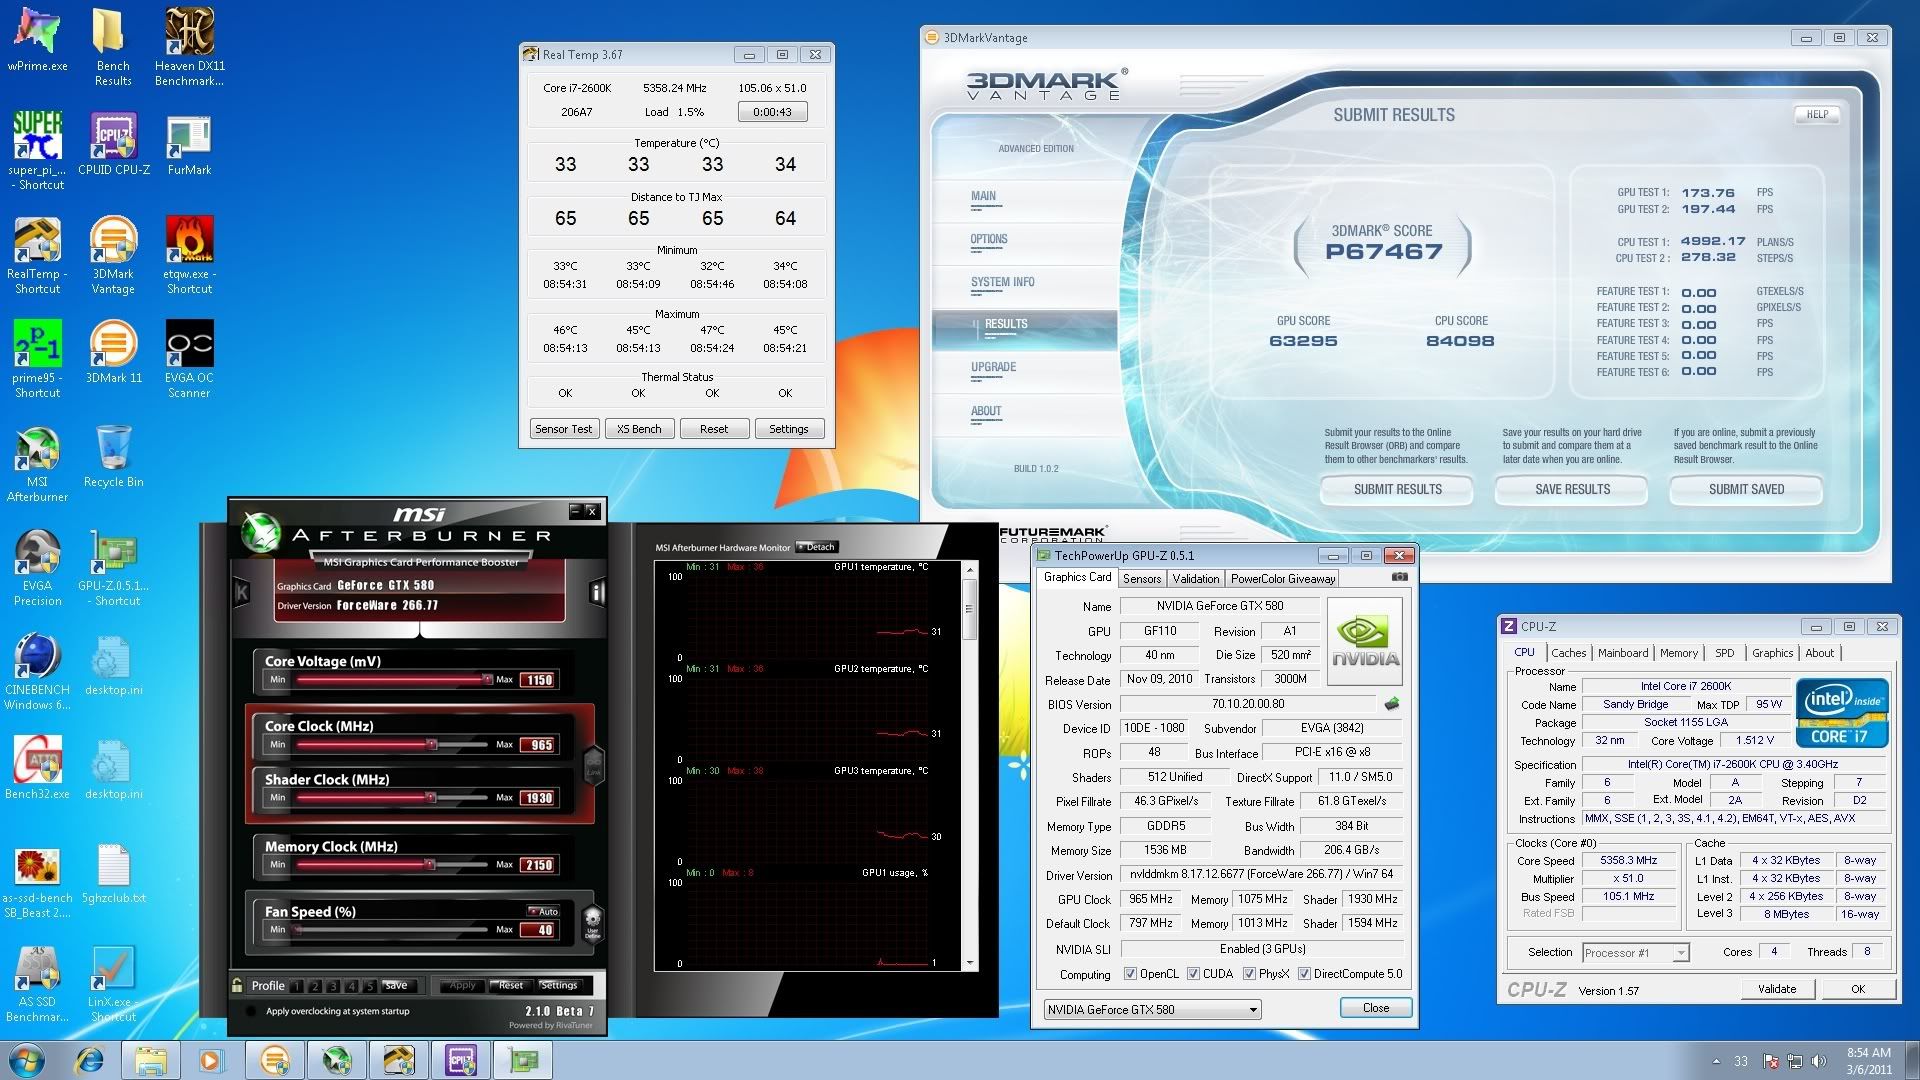
Task: Toggle the OpenCL checkbox in GPU-Z
Action: coord(1130,974)
